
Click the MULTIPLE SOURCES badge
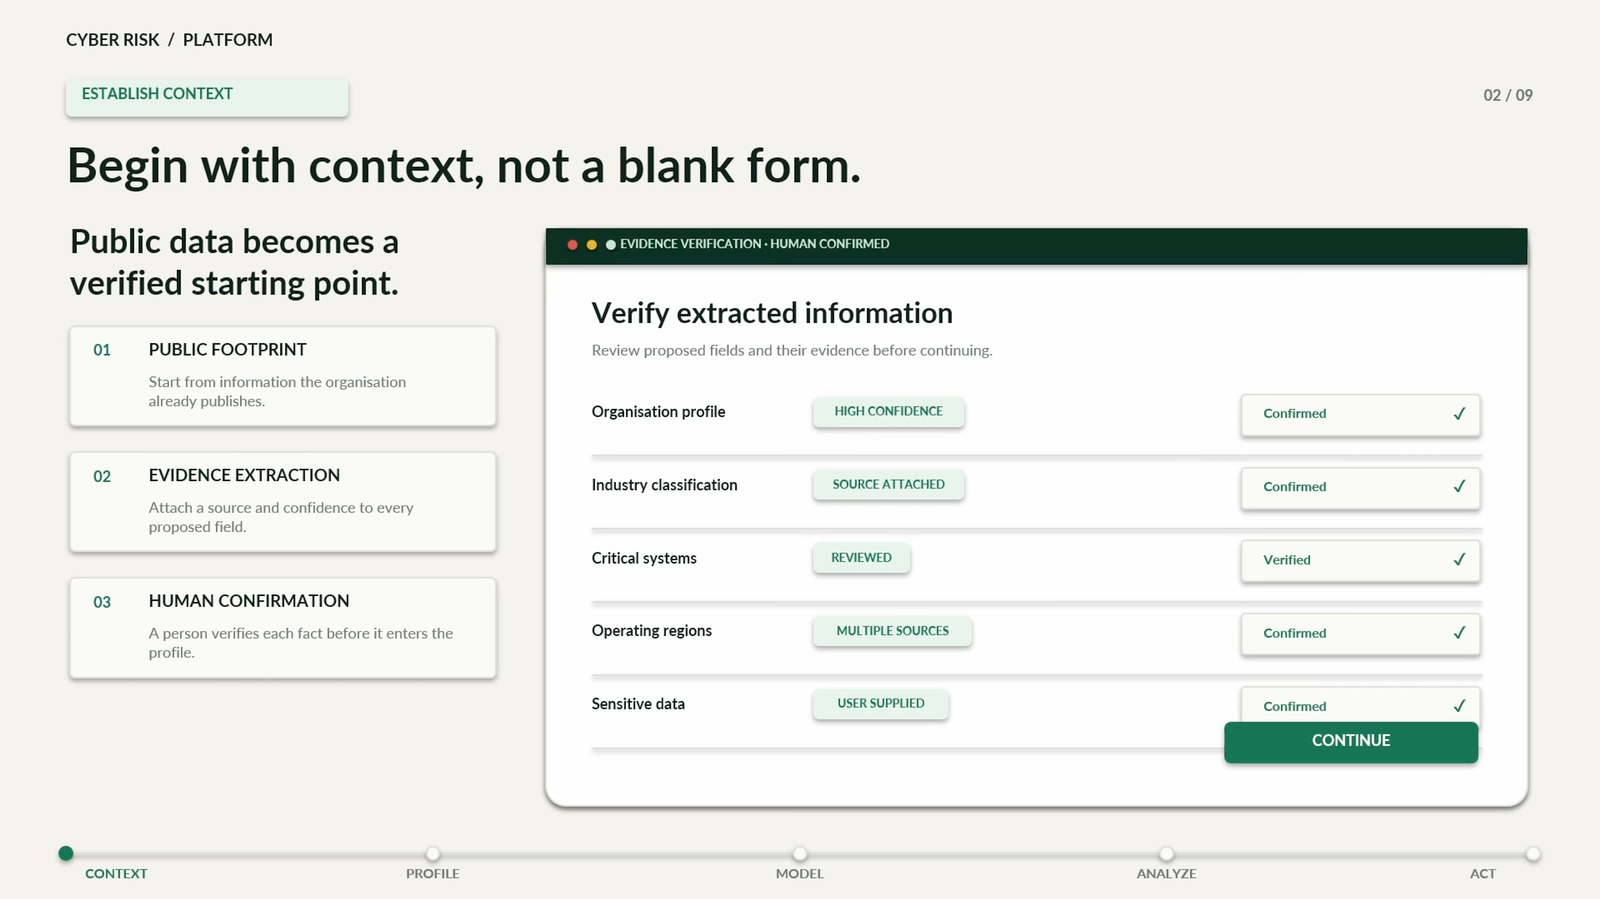pos(892,630)
